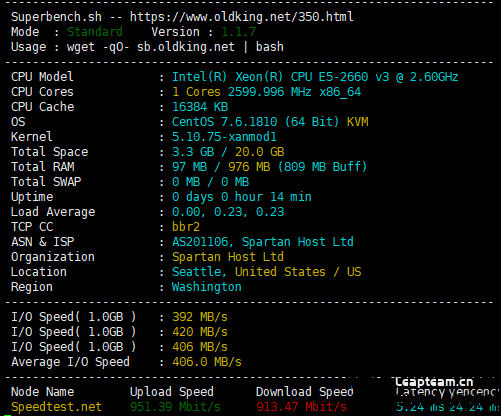Click the '20.0 GB' total space value
Viewport: 501px width, 416px height.
(x=260, y=152)
